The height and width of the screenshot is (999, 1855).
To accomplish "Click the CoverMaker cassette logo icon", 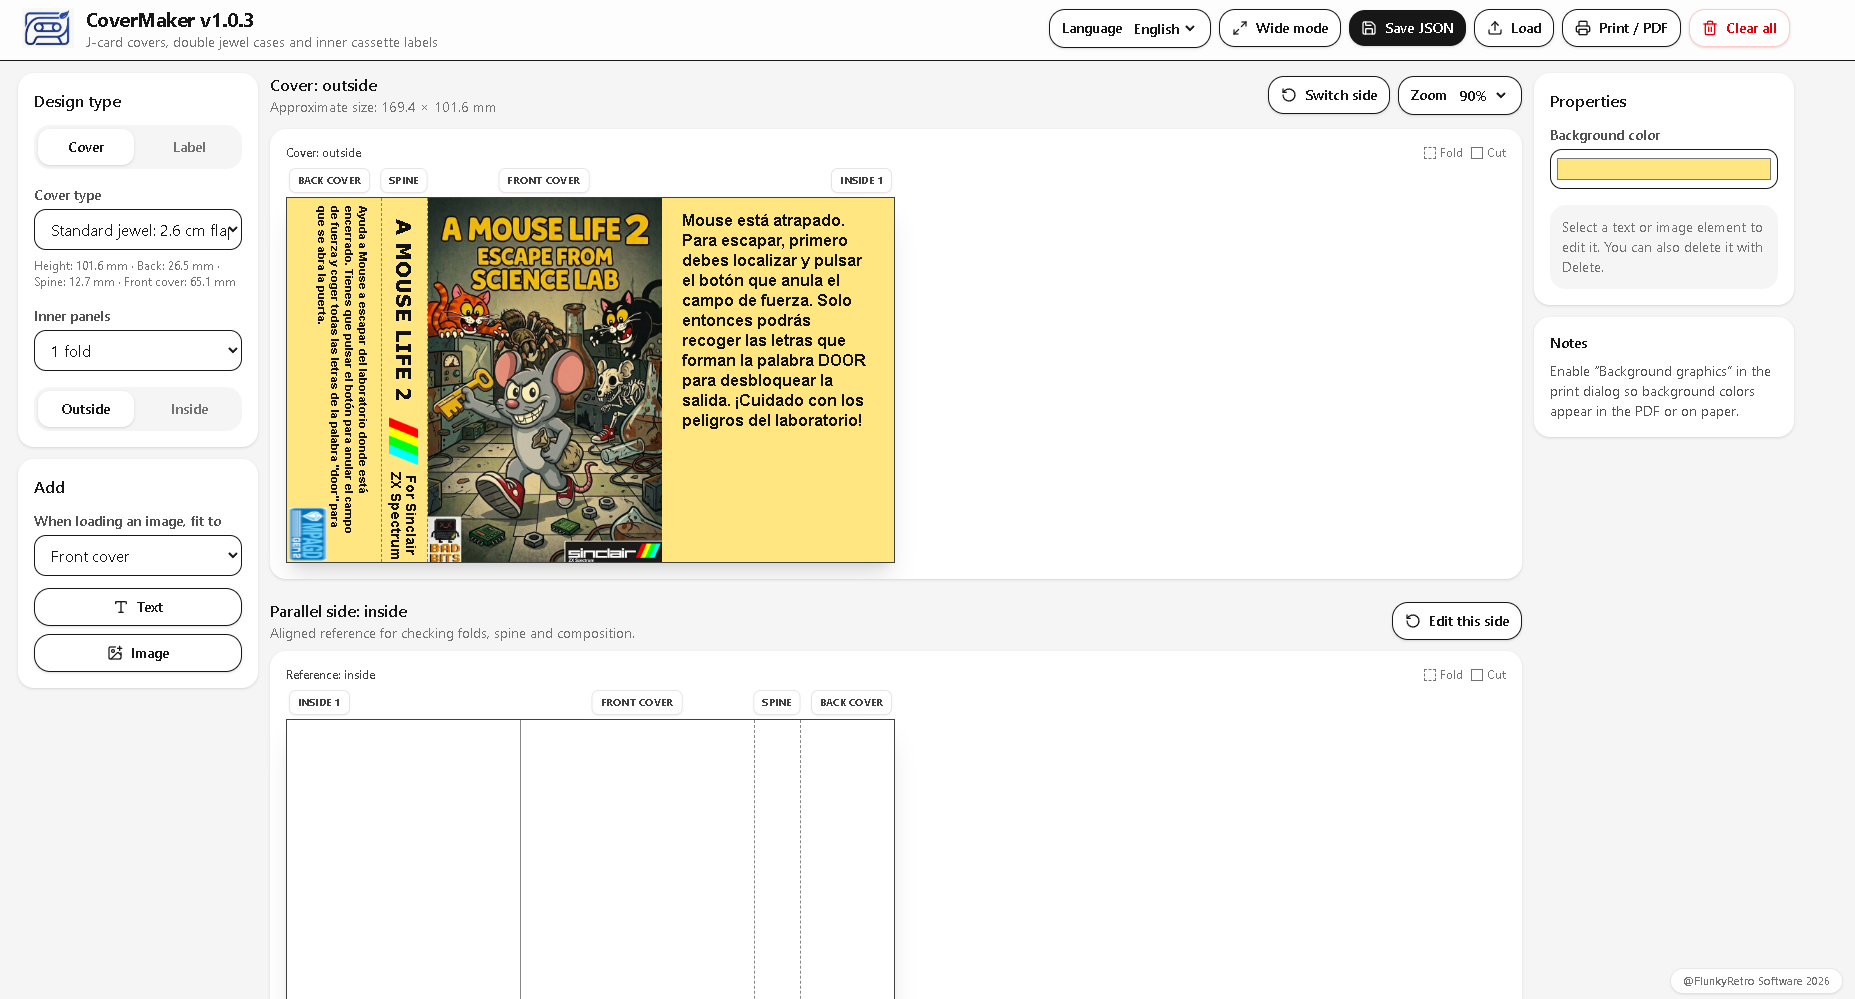I will click(x=47, y=29).
